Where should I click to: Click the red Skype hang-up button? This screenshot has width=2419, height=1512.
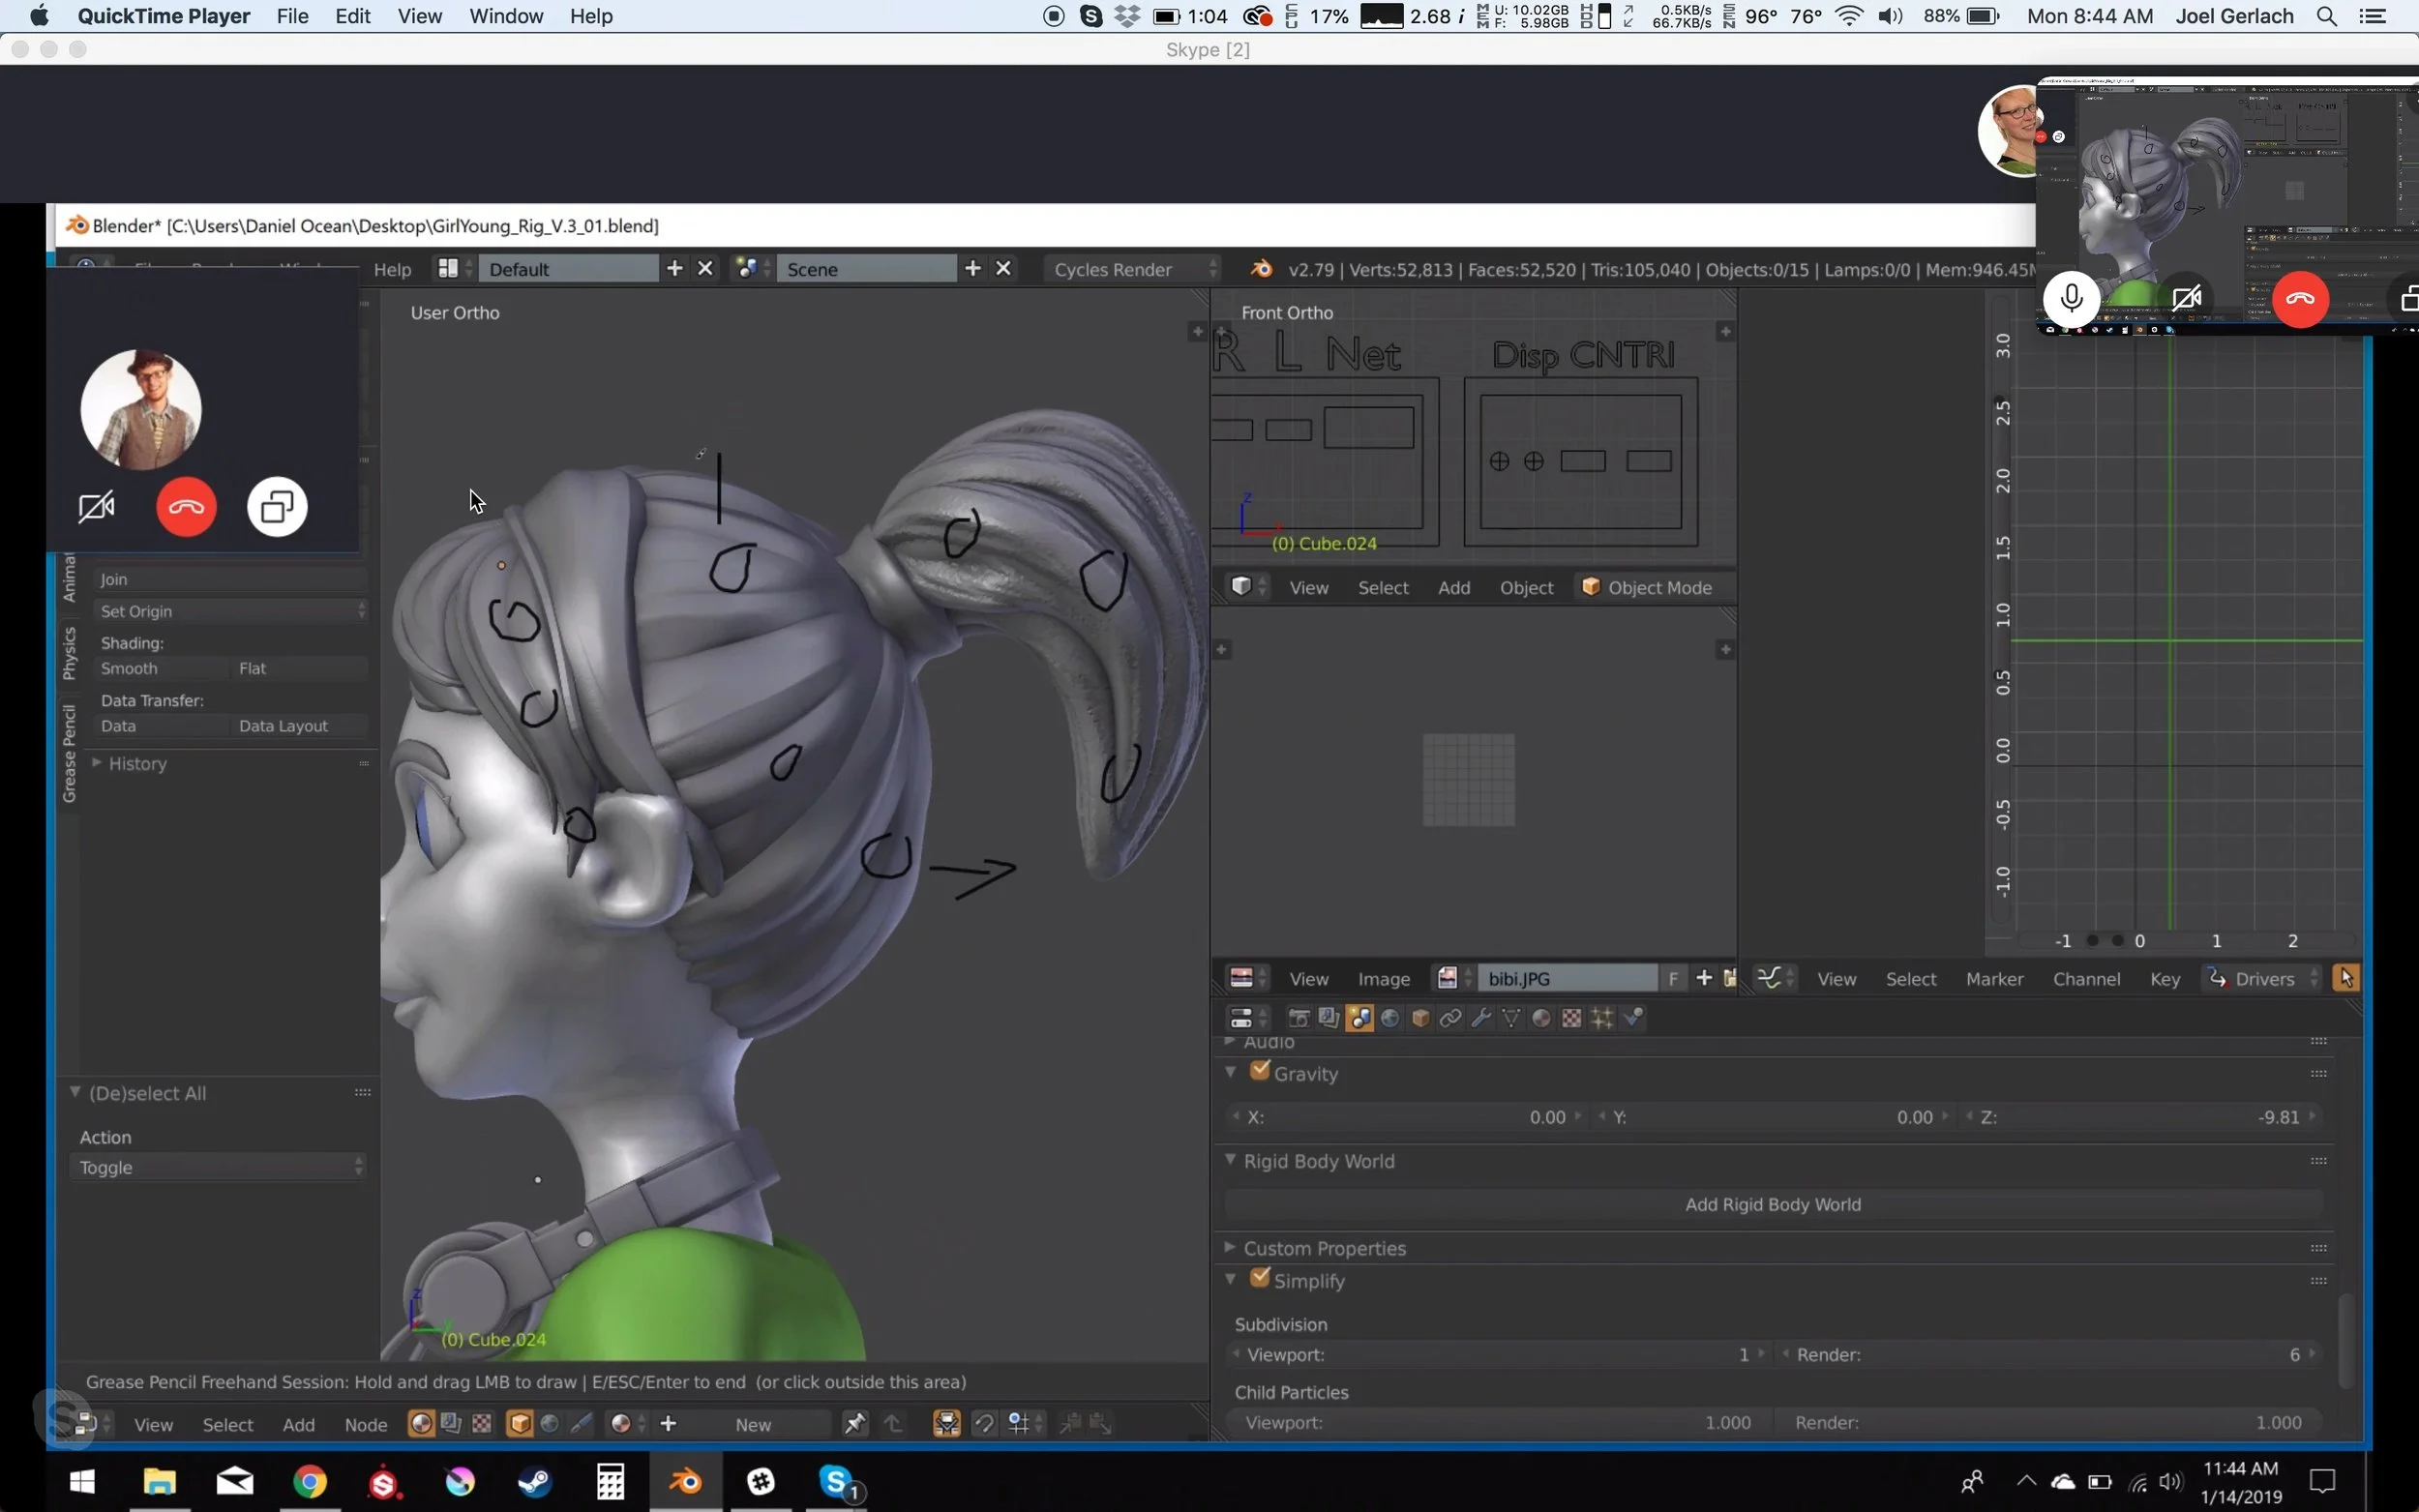(186, 507)
